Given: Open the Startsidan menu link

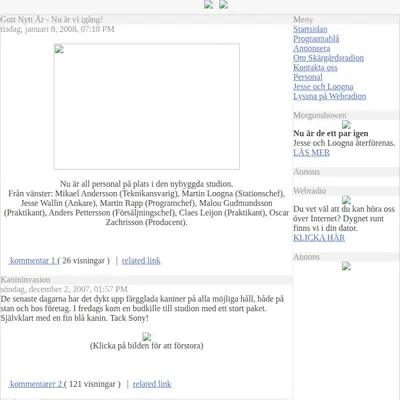Looking at the screenshot, I should click(310, 29).
